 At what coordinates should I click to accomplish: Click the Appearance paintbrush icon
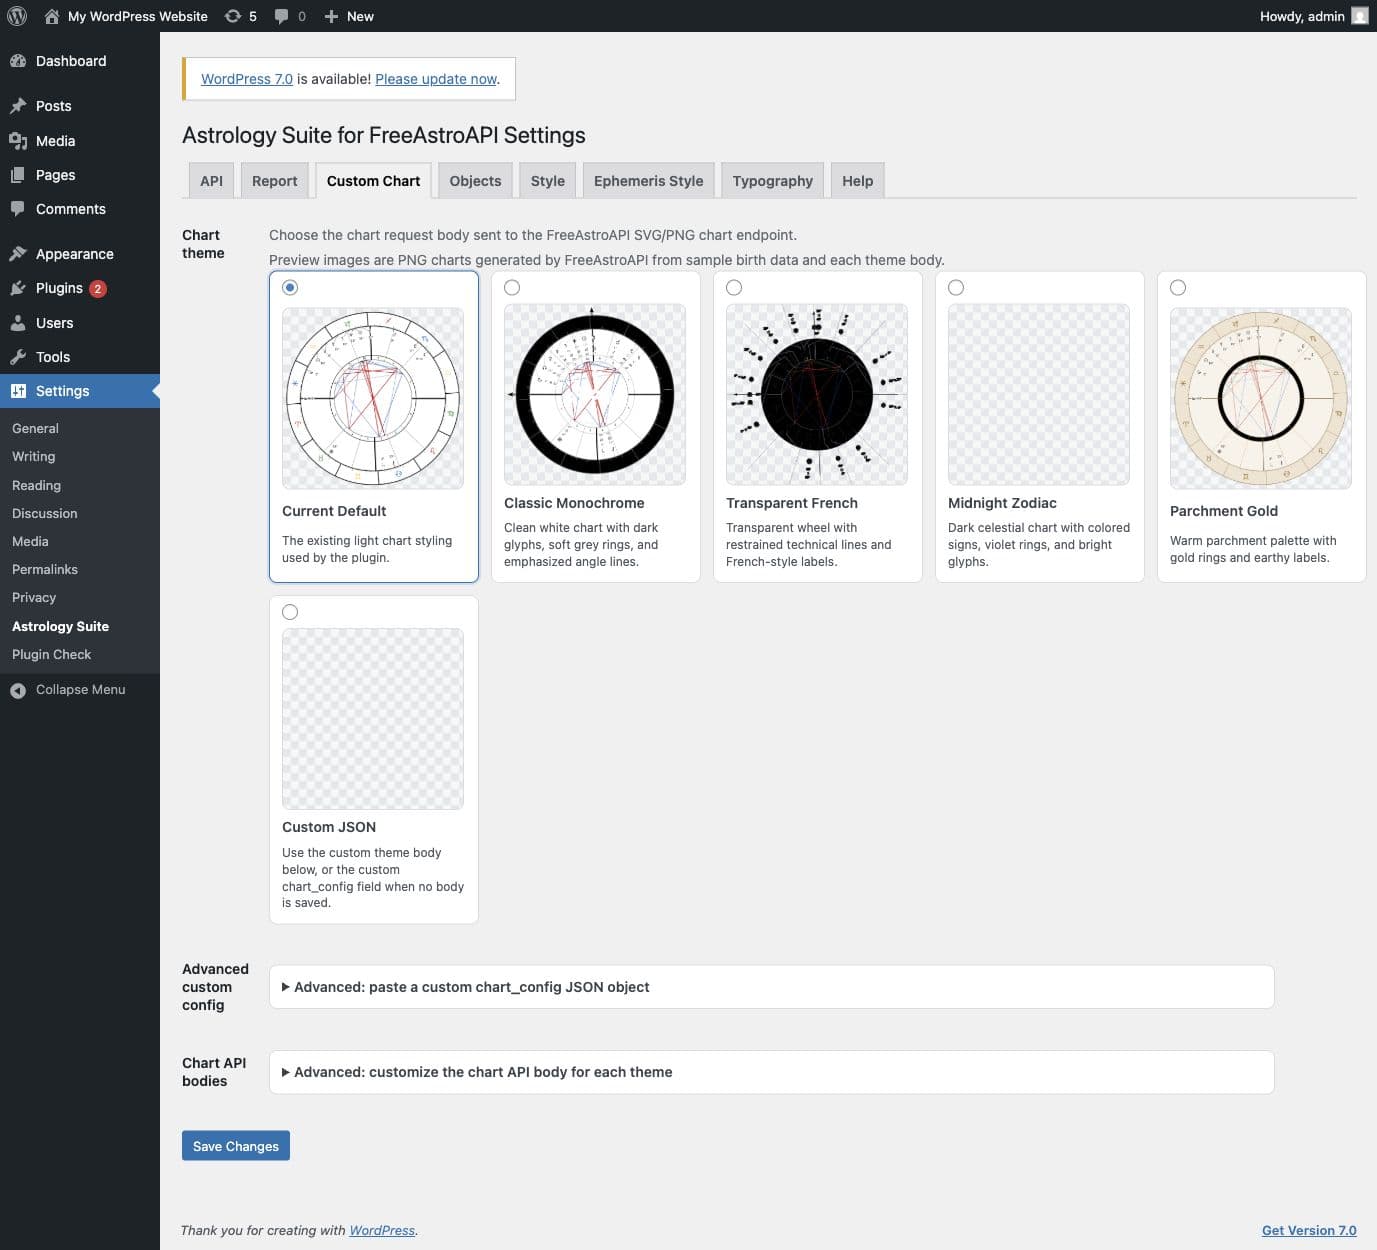[18, 254]
